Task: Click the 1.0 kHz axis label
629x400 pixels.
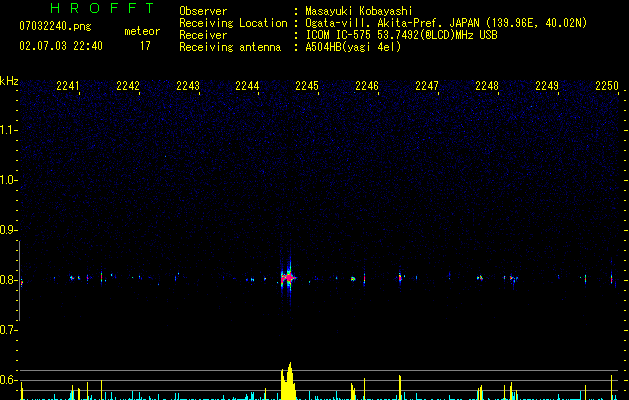Action: pyautogui.click(x=8, y=180)
